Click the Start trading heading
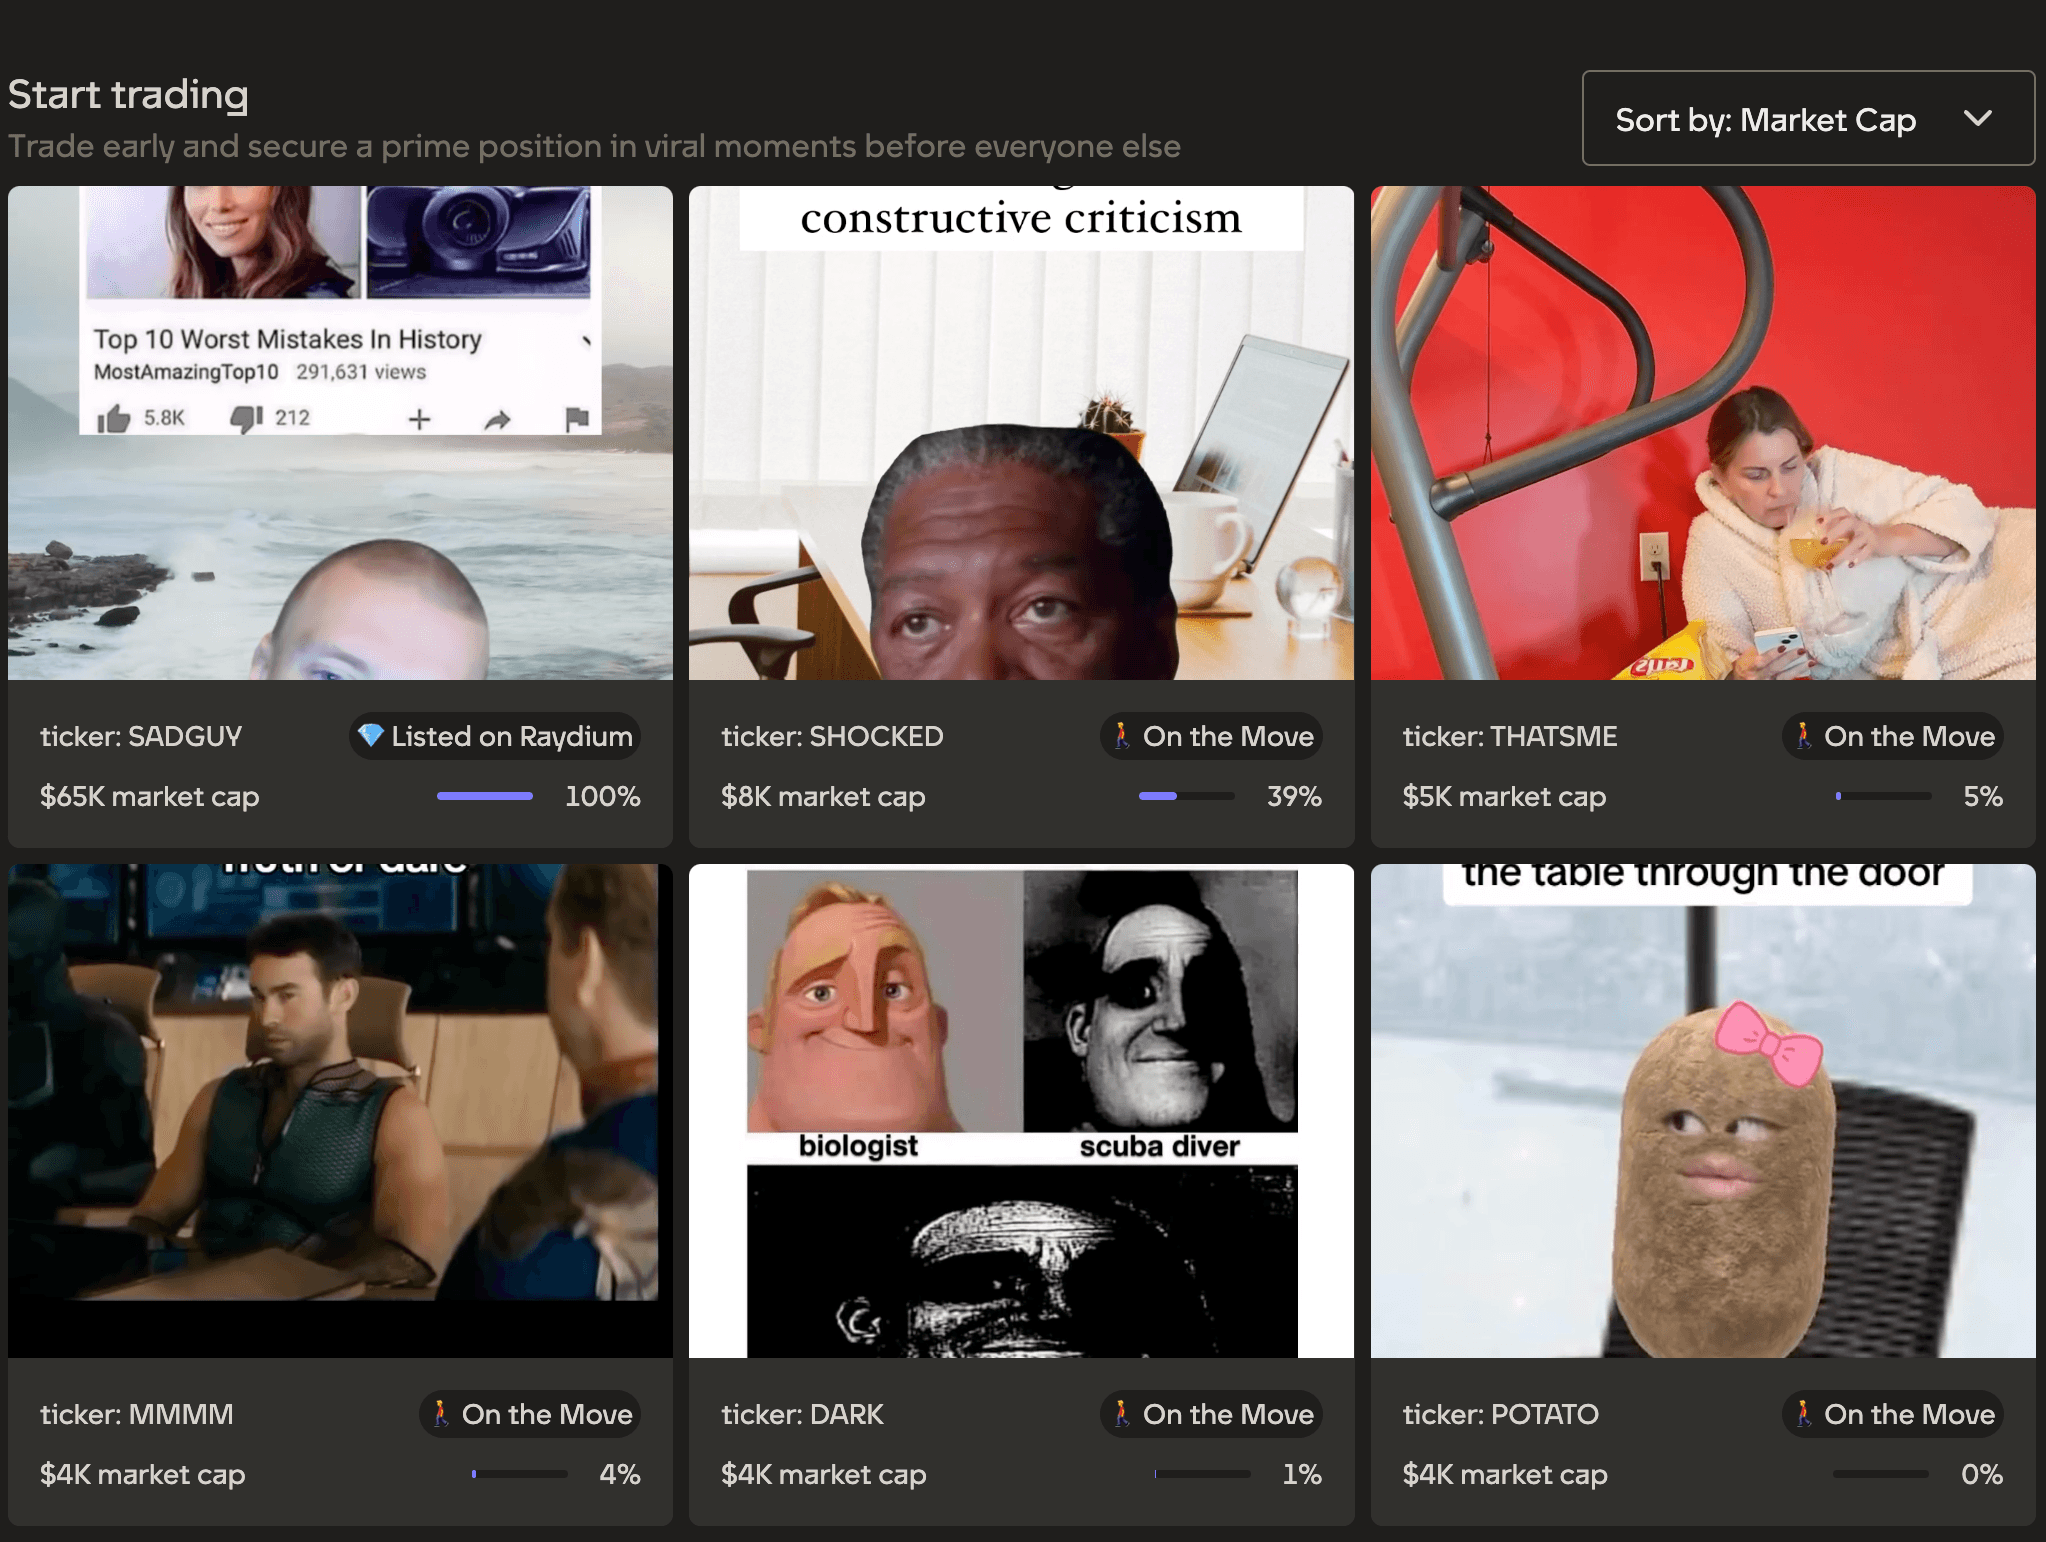Viewport: 2046px width, 1542px height. pyautogui.click(x=128, y=95)
